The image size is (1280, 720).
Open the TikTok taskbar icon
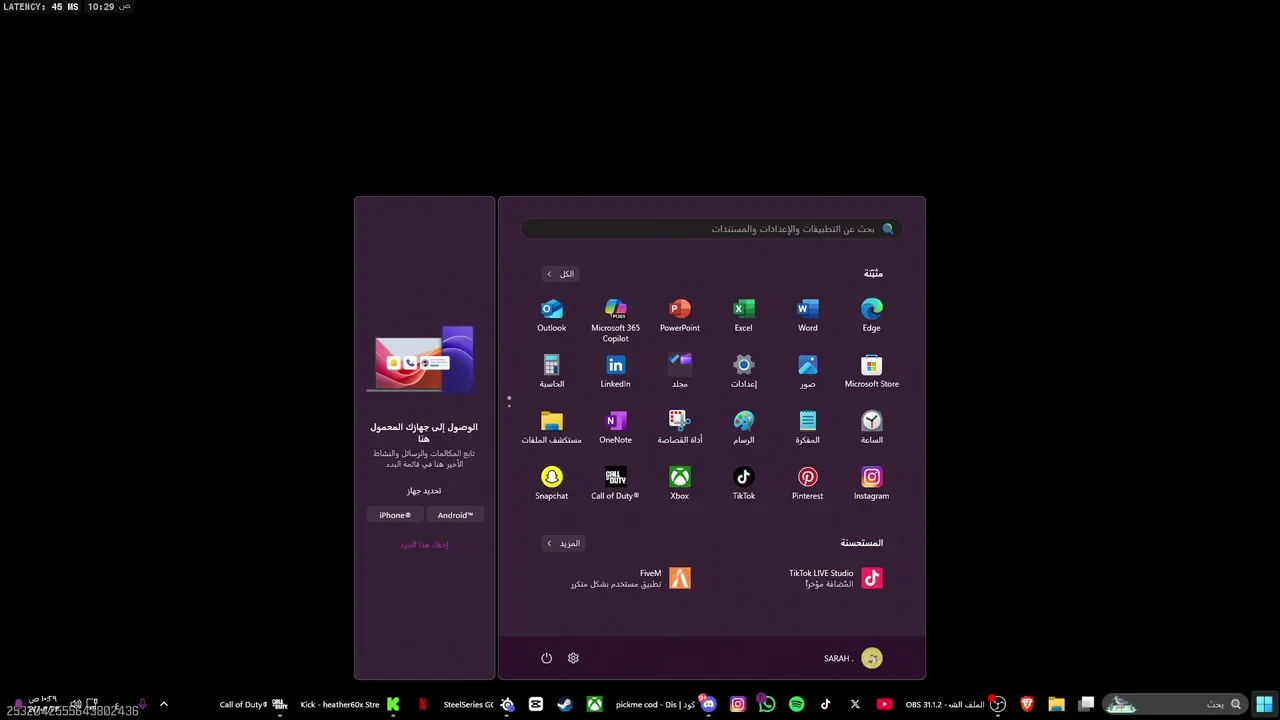(825, 704)
